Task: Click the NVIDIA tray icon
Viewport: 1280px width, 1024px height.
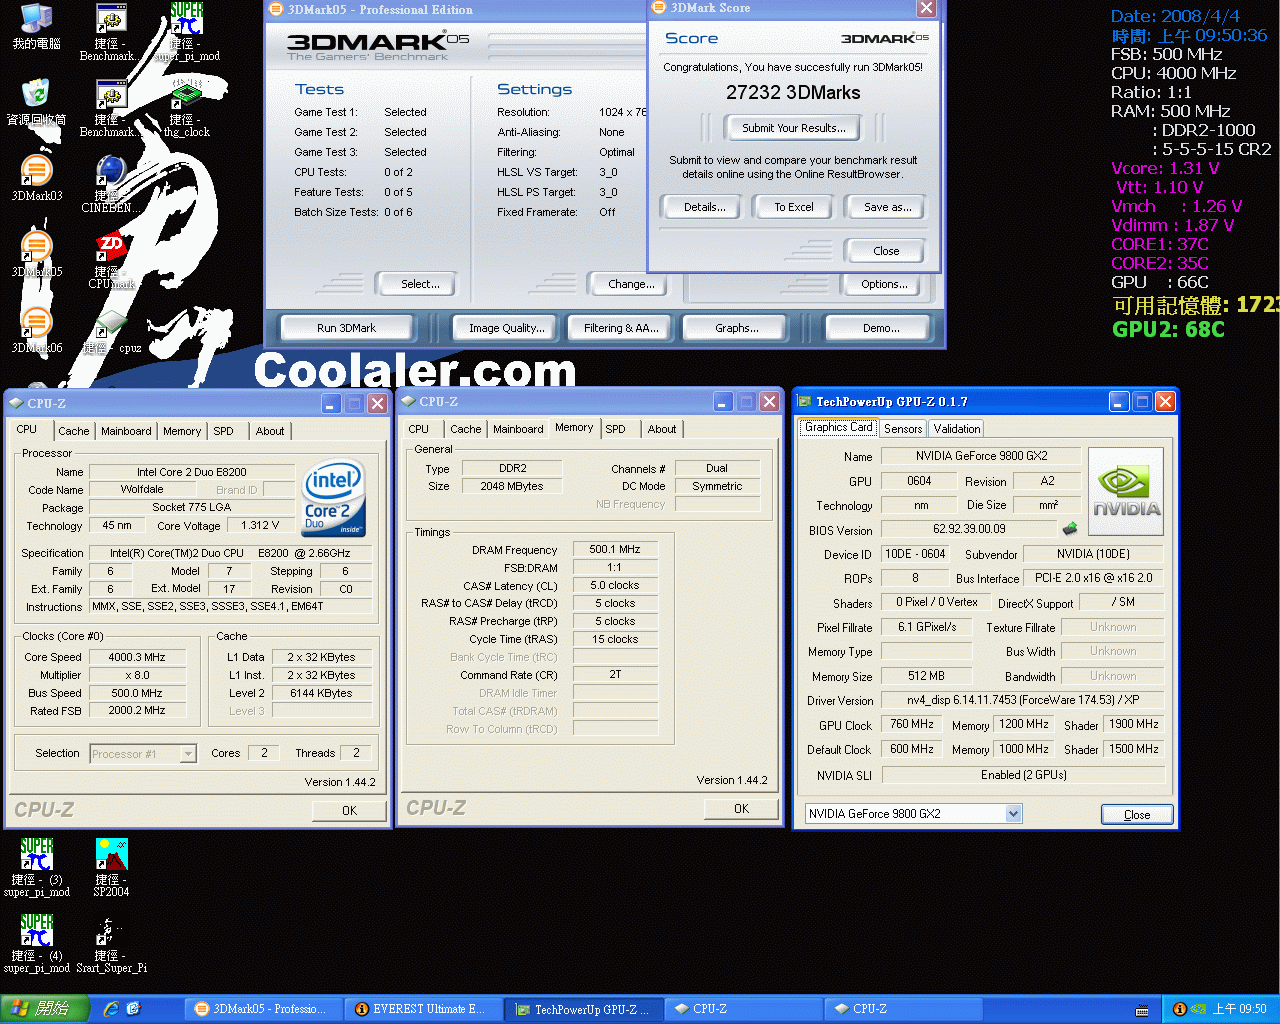Action: (x=1200, y=1009)
